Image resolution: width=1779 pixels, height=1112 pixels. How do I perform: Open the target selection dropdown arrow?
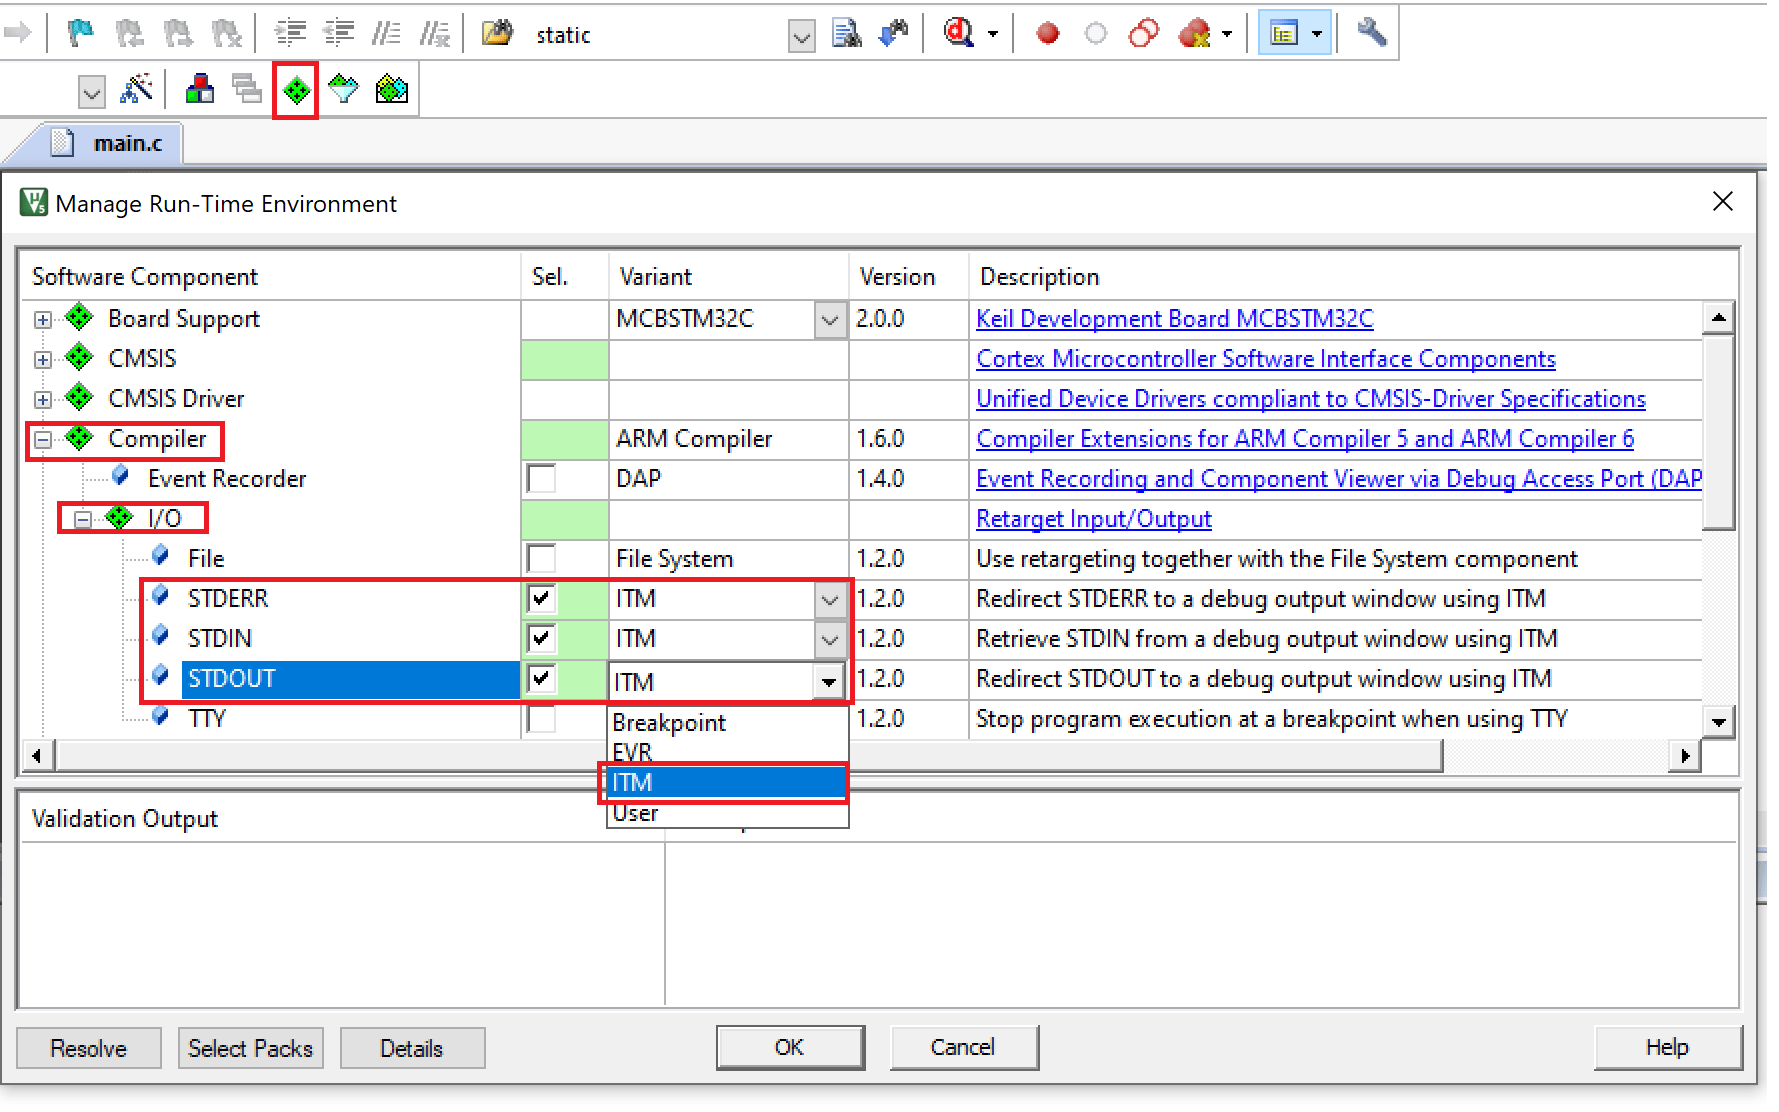click(91, 93)
